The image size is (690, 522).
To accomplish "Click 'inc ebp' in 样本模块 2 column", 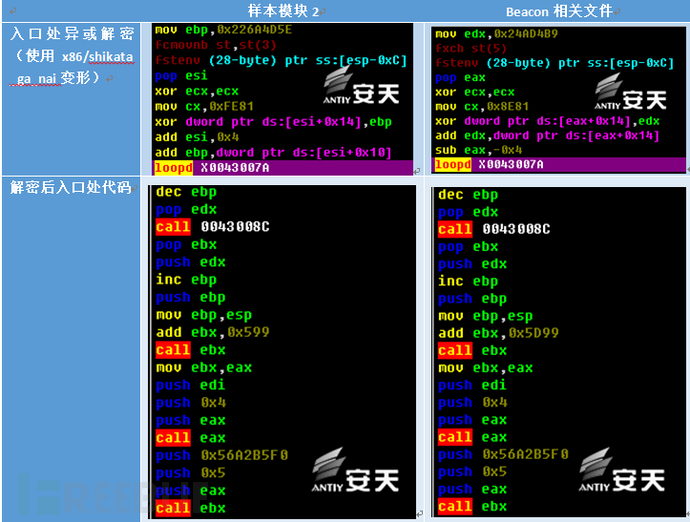I will [186, 280].
